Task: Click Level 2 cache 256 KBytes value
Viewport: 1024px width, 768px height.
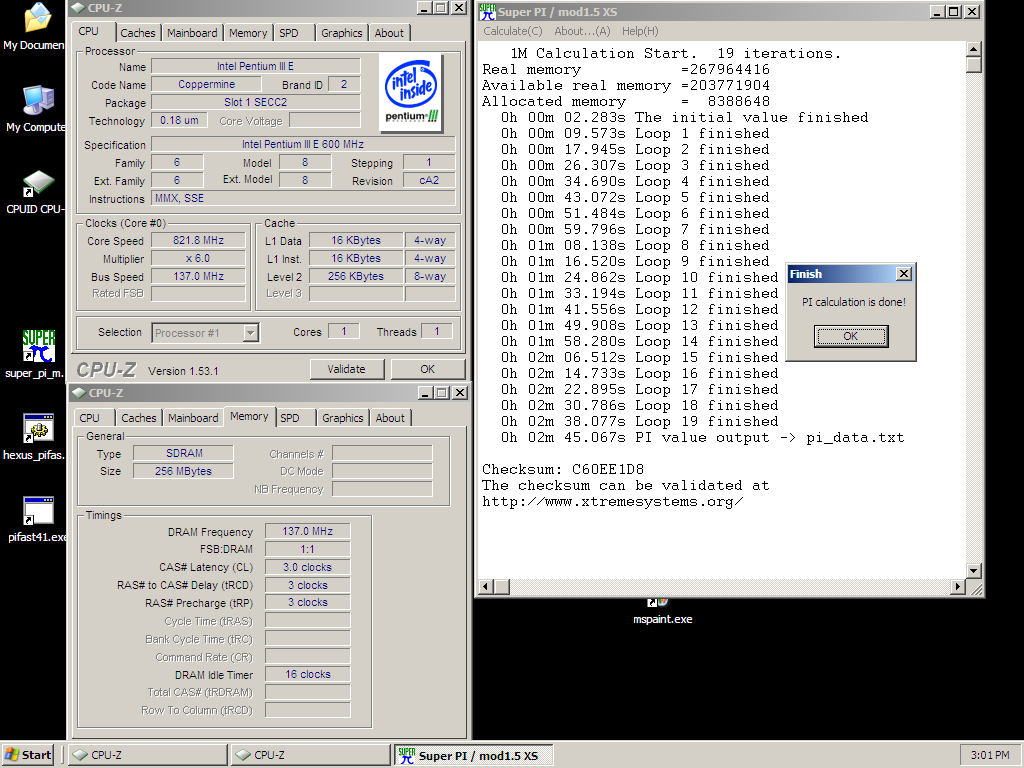Action: coord(356,276)
